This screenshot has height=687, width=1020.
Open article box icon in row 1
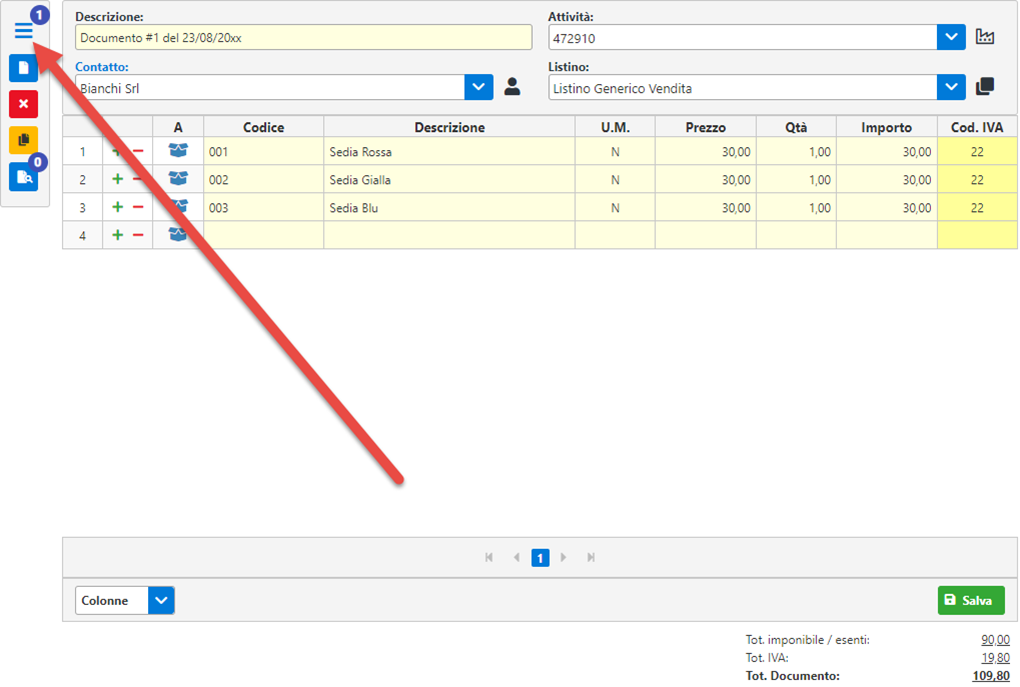click(x=178, y=151)
